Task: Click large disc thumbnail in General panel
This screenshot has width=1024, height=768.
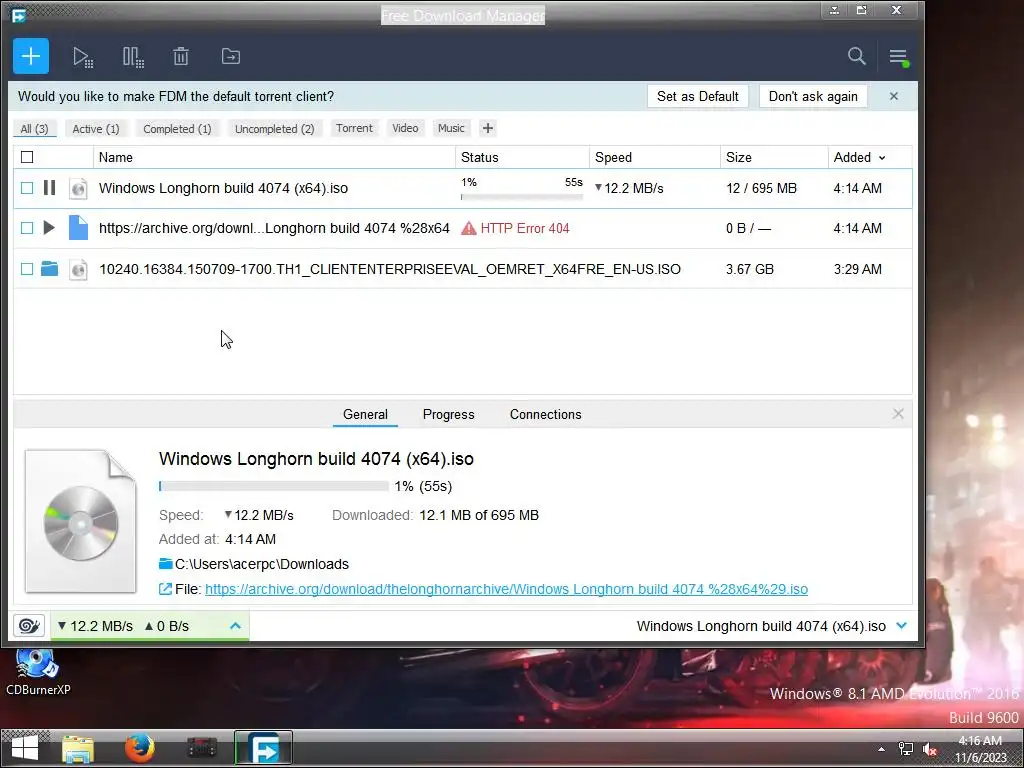Action: coord(80,521)
